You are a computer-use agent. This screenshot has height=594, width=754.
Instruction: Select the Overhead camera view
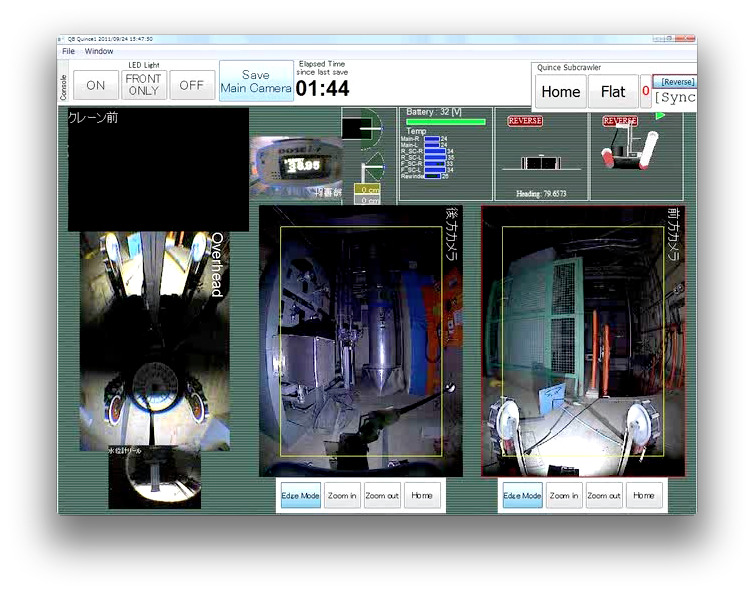tap(155, 341)
